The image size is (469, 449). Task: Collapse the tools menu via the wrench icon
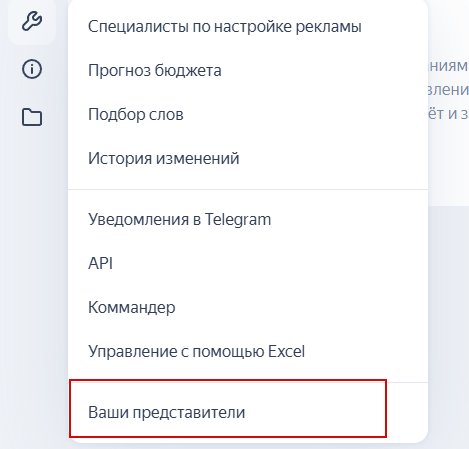pyautogui.click(x=32, y=21)
